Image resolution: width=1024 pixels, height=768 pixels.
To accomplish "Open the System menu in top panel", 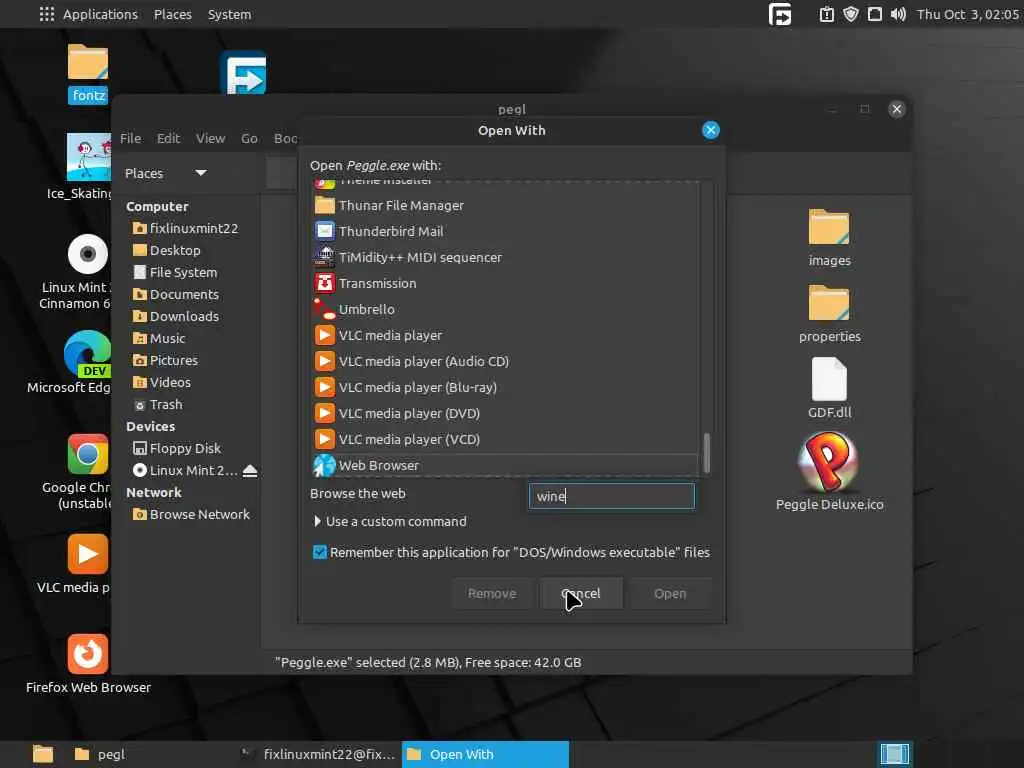I will [x=229, y=14].
